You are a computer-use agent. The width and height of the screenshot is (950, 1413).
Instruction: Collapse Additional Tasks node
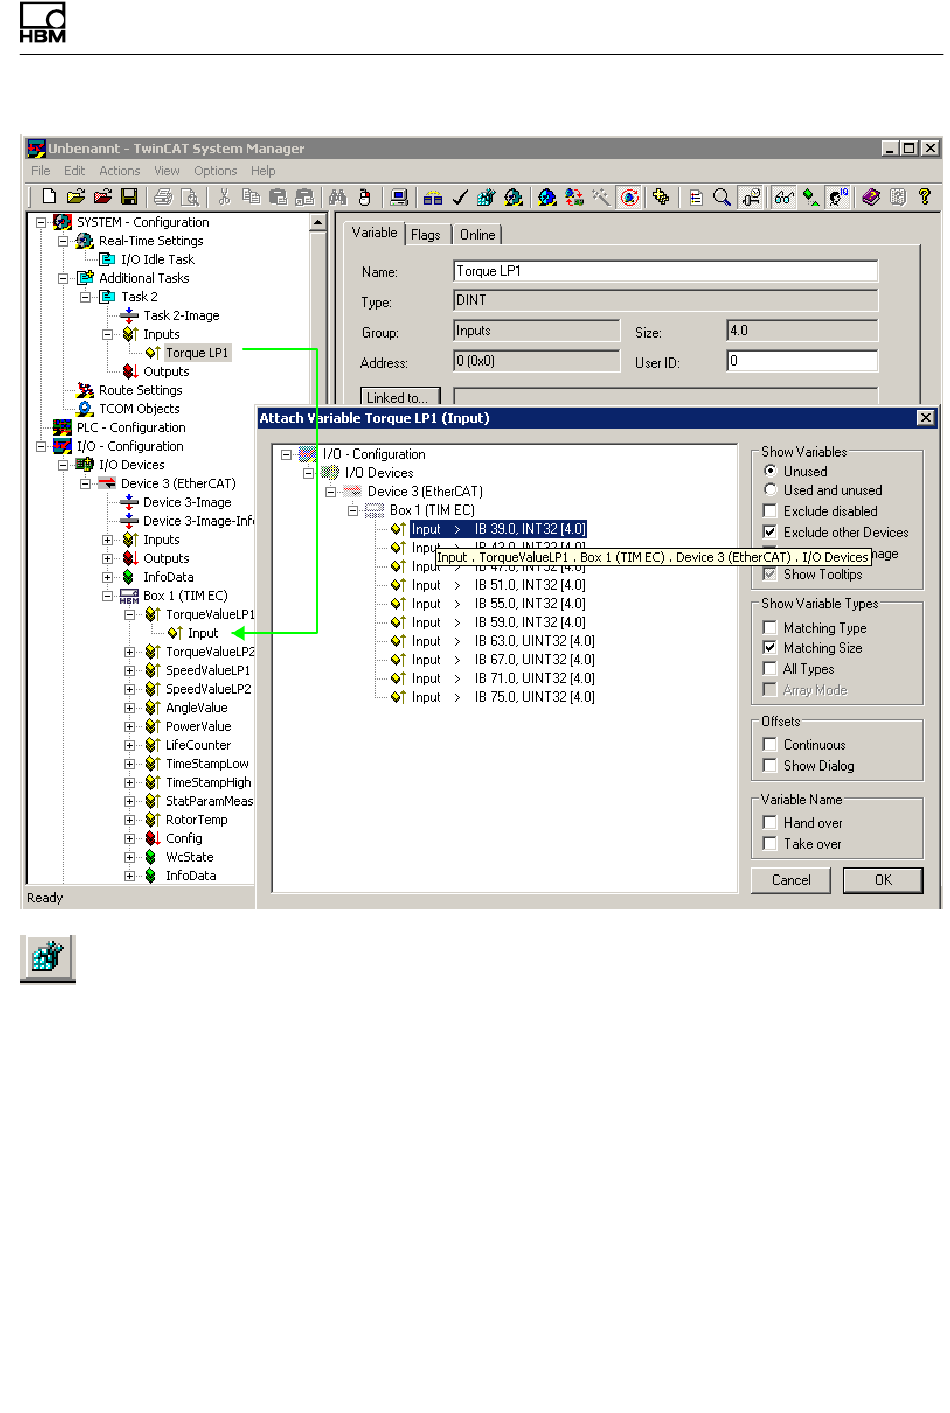coord(63,278)
